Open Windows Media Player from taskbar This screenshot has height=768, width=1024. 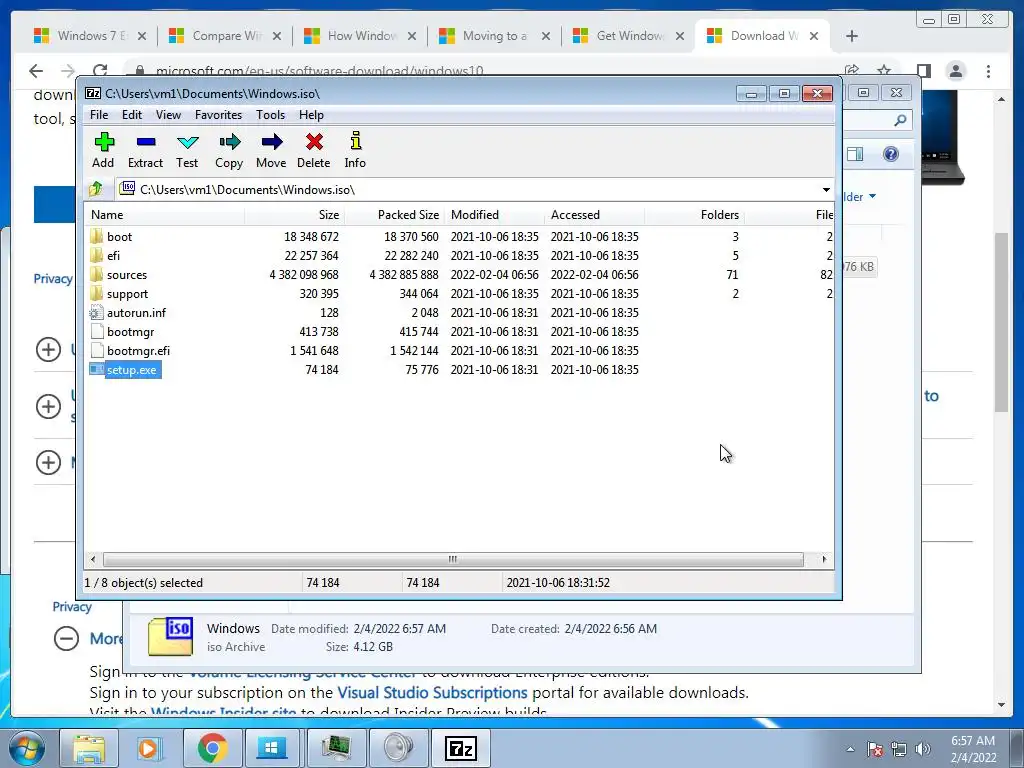(x=150, y=748)
